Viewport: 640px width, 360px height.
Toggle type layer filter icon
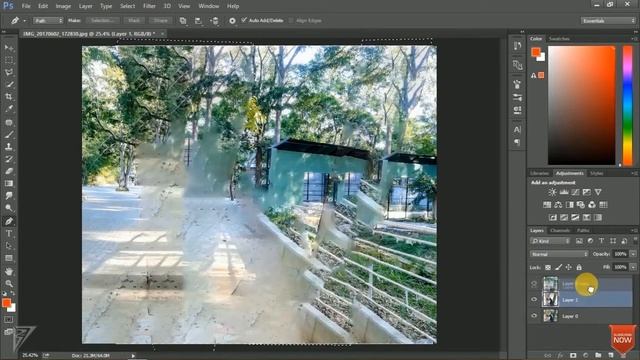(601, 241)
